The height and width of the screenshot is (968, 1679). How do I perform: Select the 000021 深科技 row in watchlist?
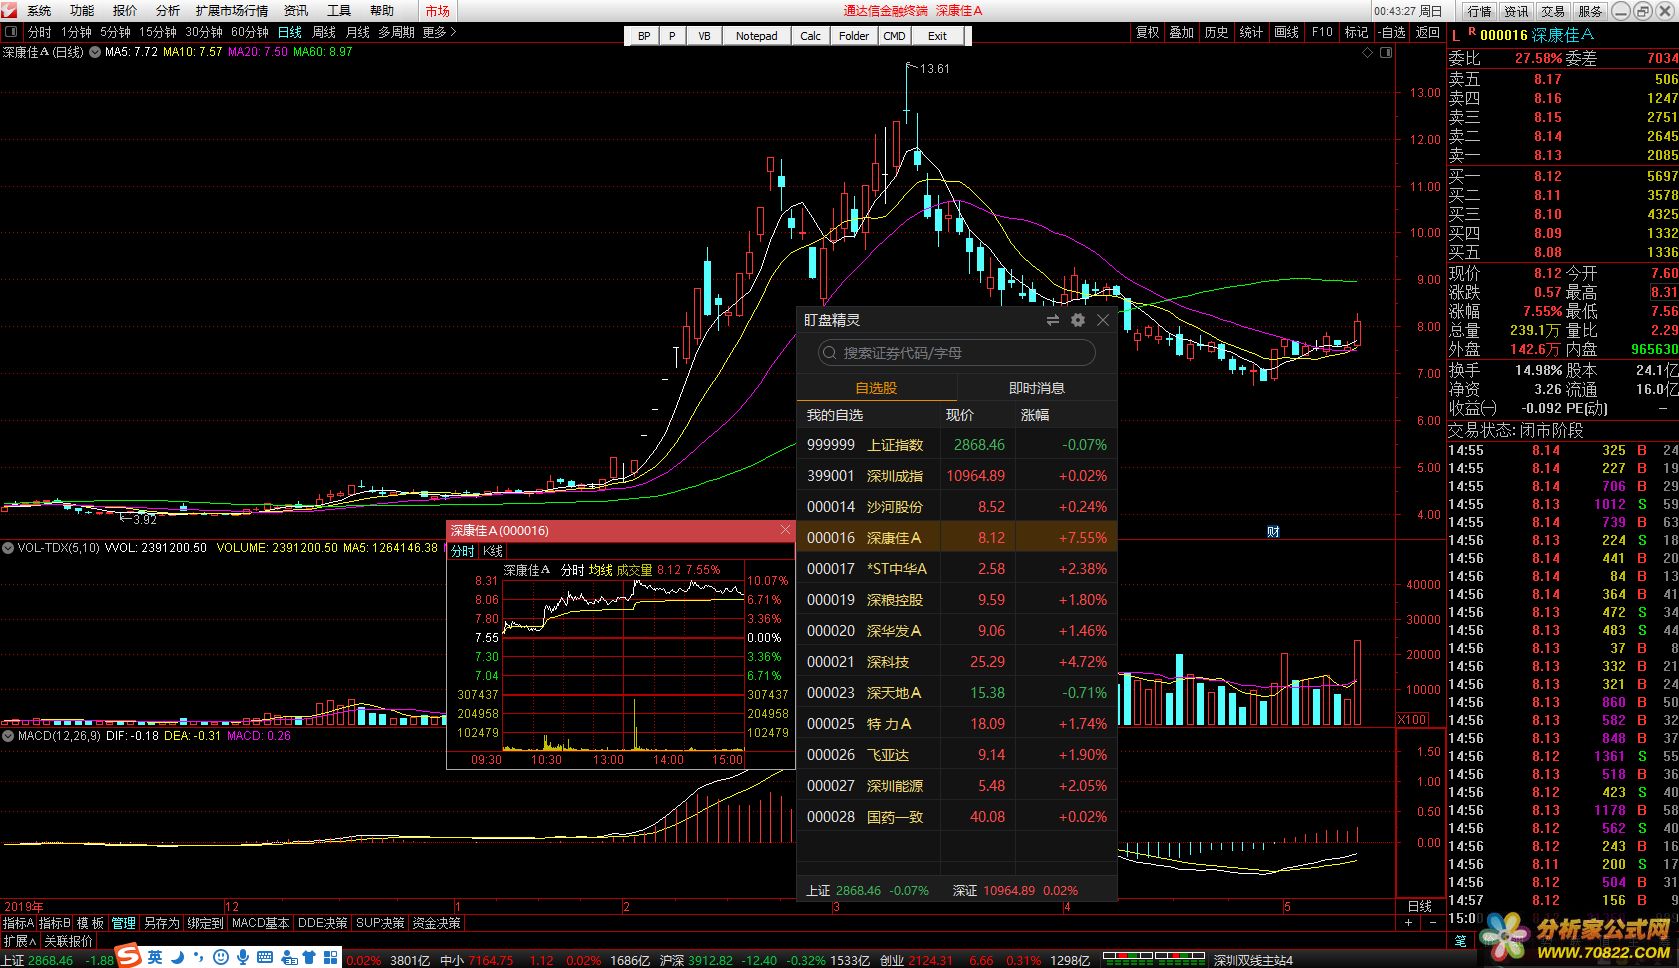coord(957,662)
